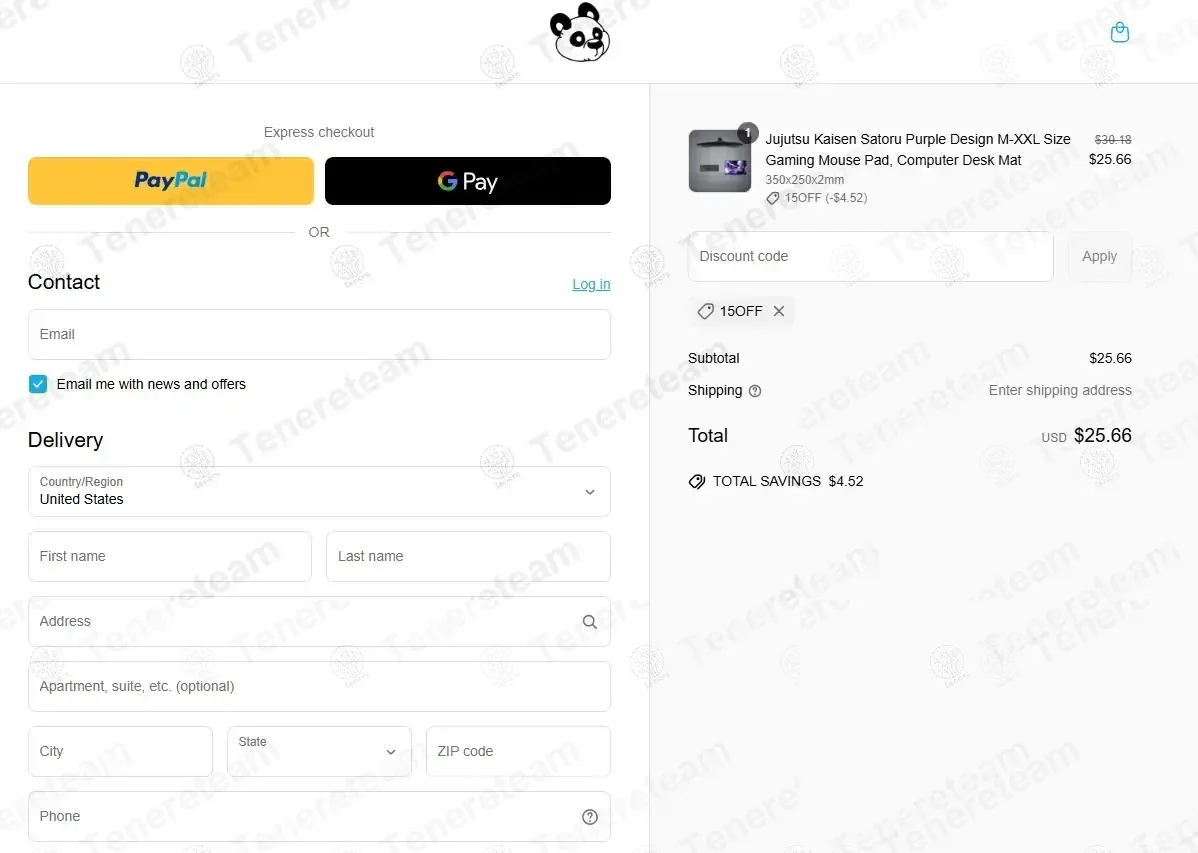Viewport: 1198px width, 853px height.
Task: Open the mouse pad product thumbnail
Action: click(x=720, y=161)
